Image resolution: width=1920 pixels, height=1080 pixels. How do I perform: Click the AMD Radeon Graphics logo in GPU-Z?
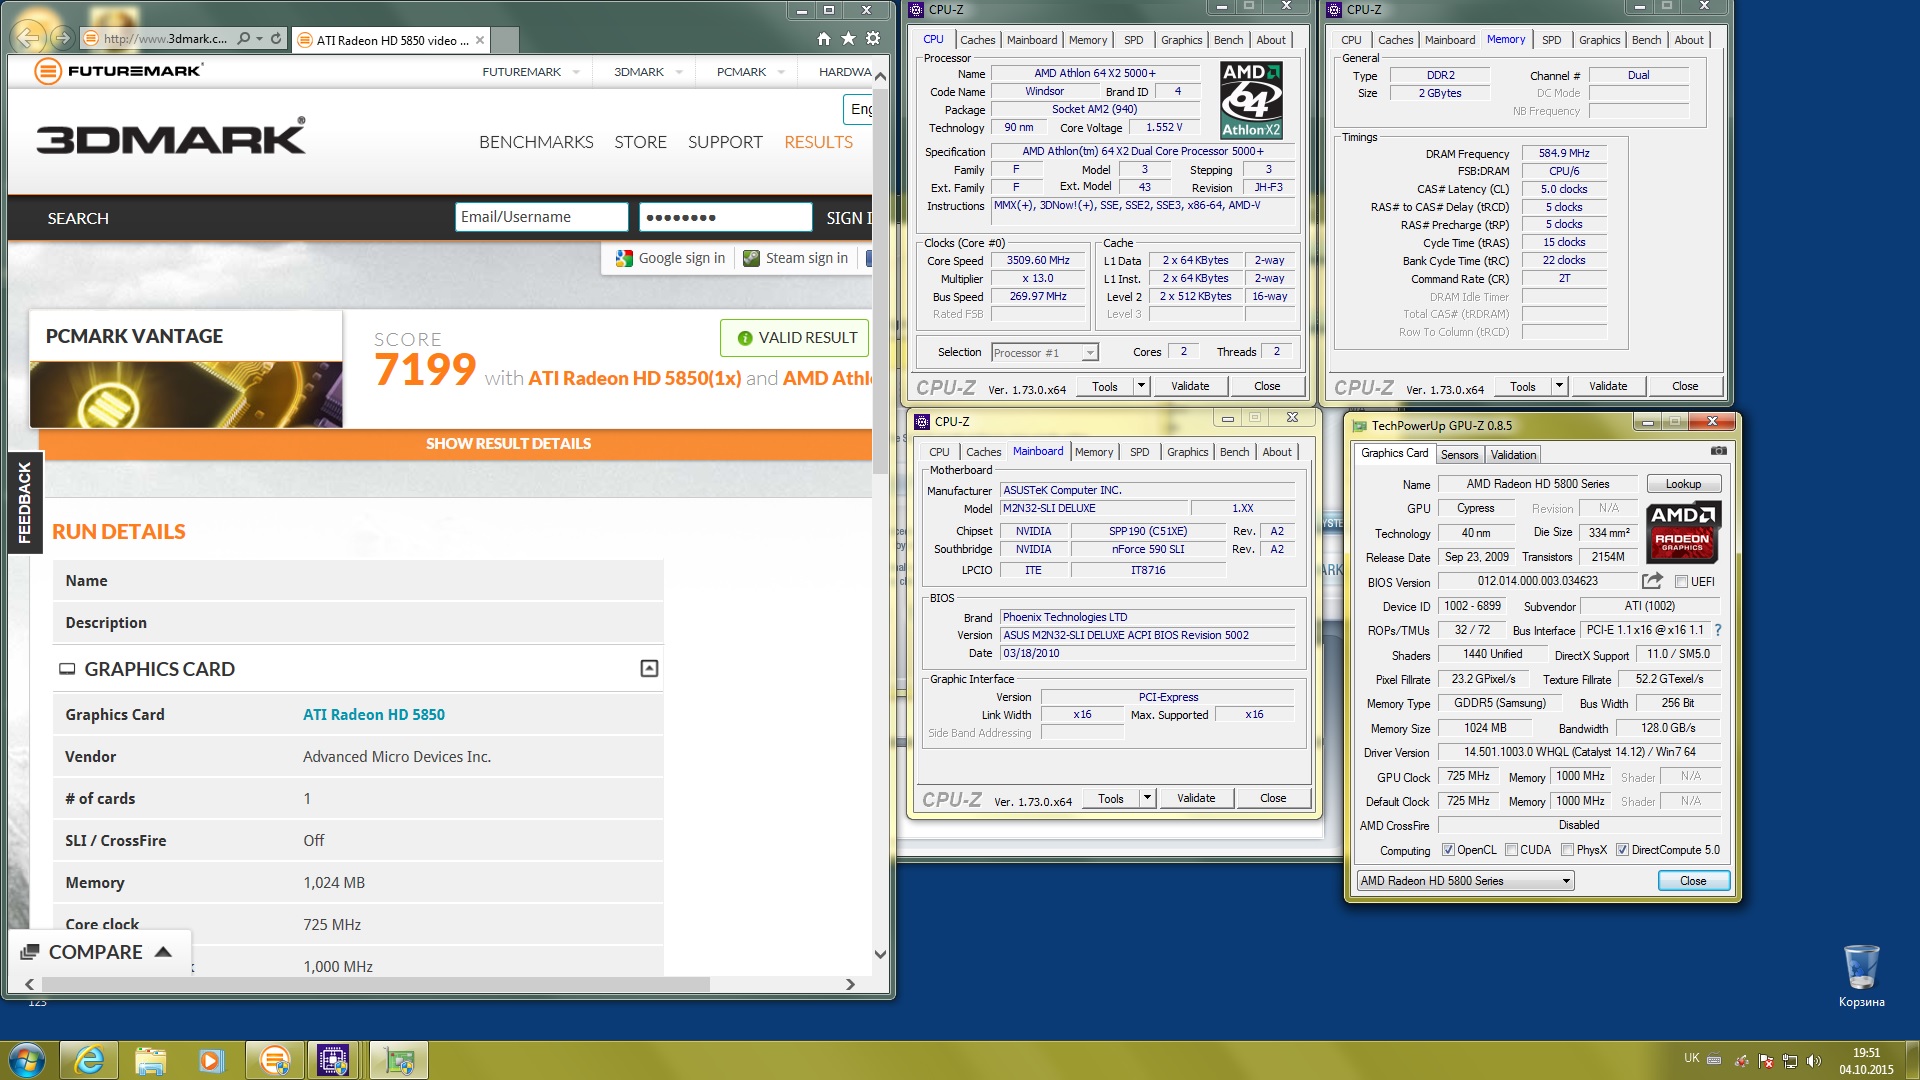(x=1683, y=533)
